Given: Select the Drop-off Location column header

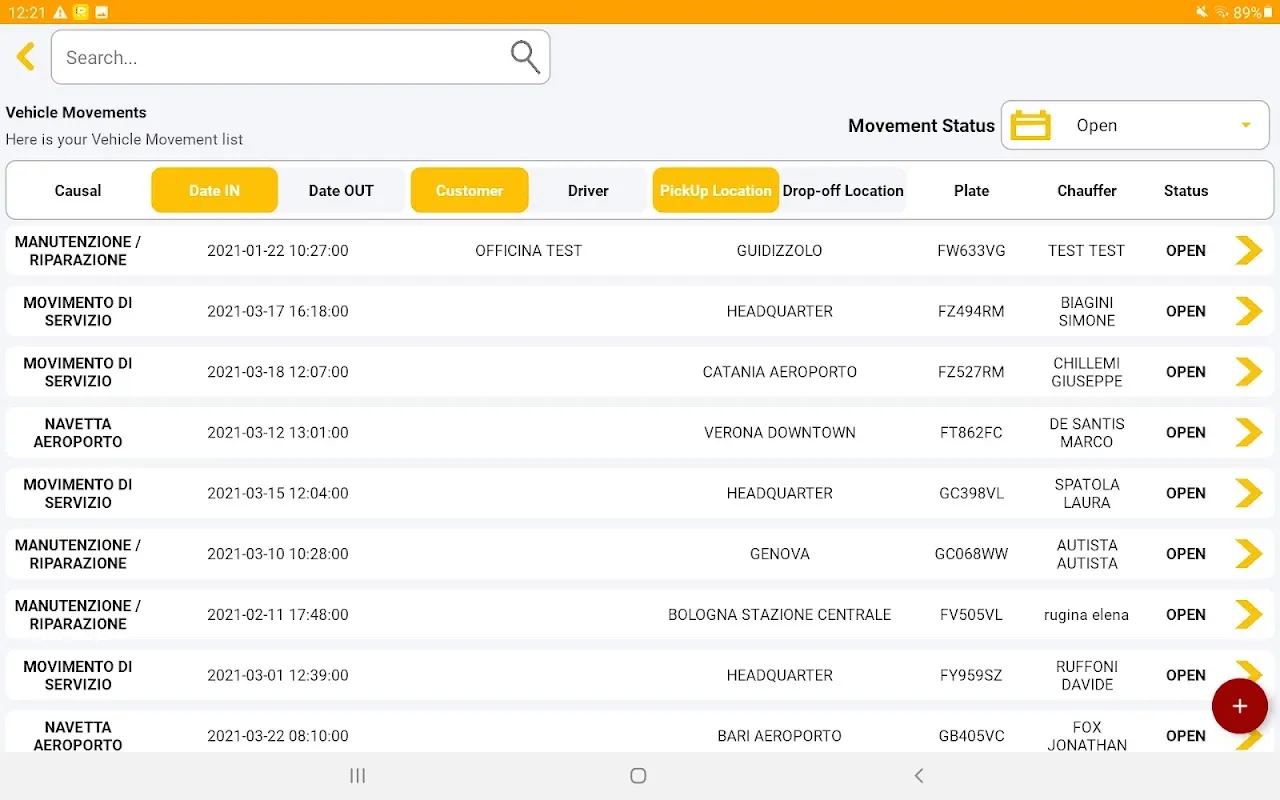Looking at the screenshot, I should (x=843, y=190).
